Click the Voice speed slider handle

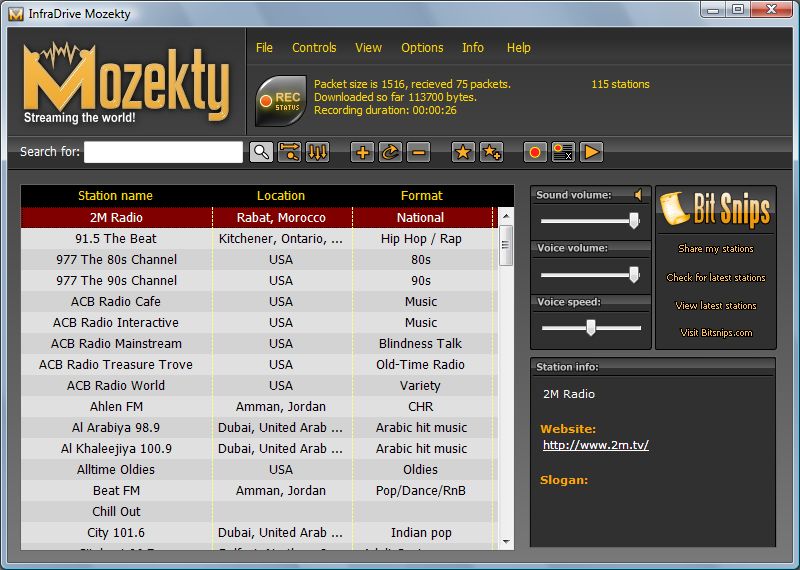591,328
